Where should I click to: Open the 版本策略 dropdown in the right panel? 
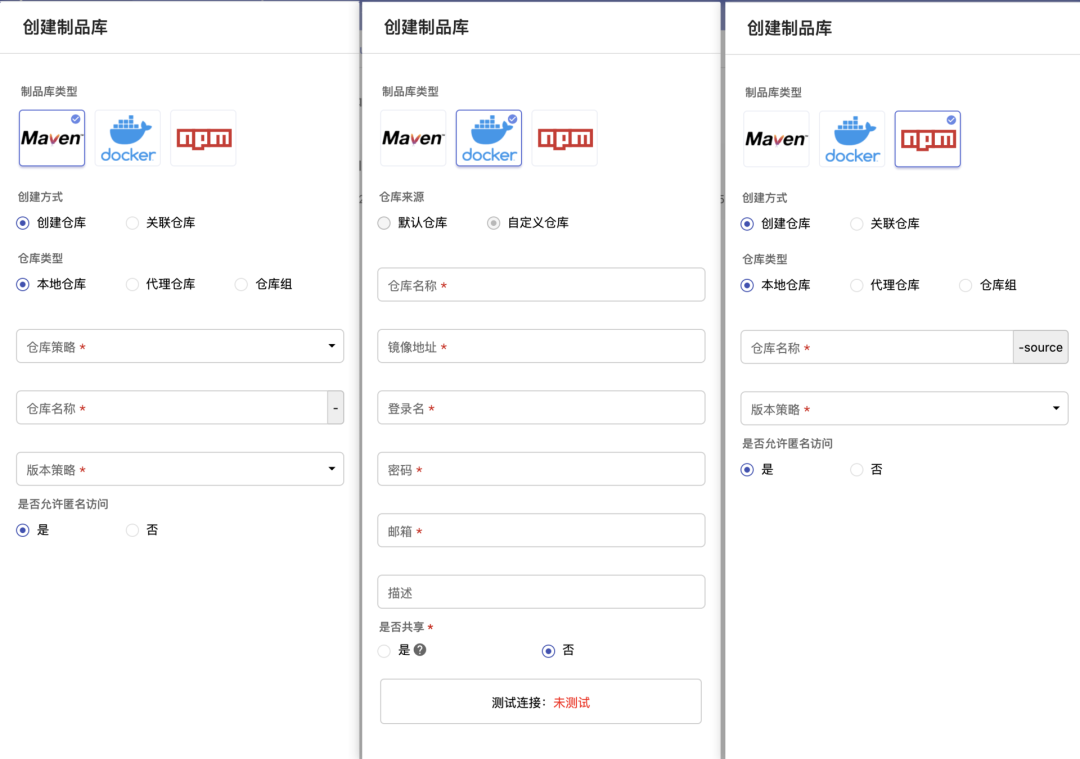click(x=904, y=409)
